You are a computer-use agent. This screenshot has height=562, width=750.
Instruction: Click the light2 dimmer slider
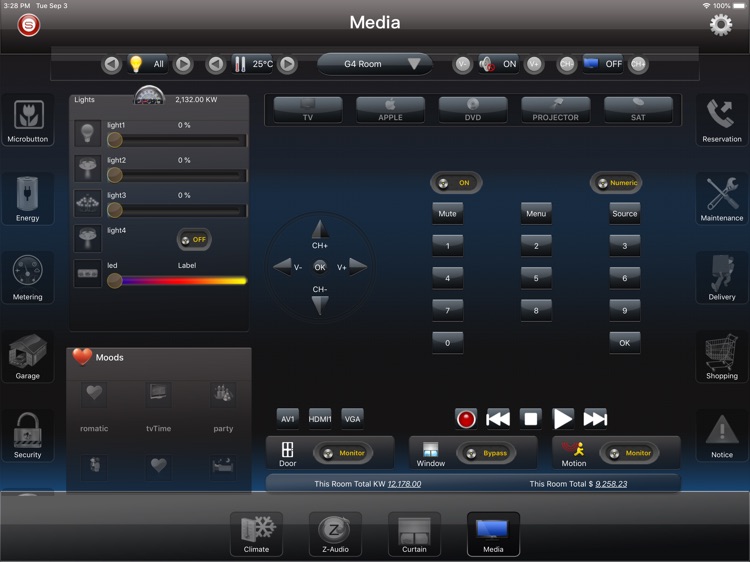[x=177, y=176]
